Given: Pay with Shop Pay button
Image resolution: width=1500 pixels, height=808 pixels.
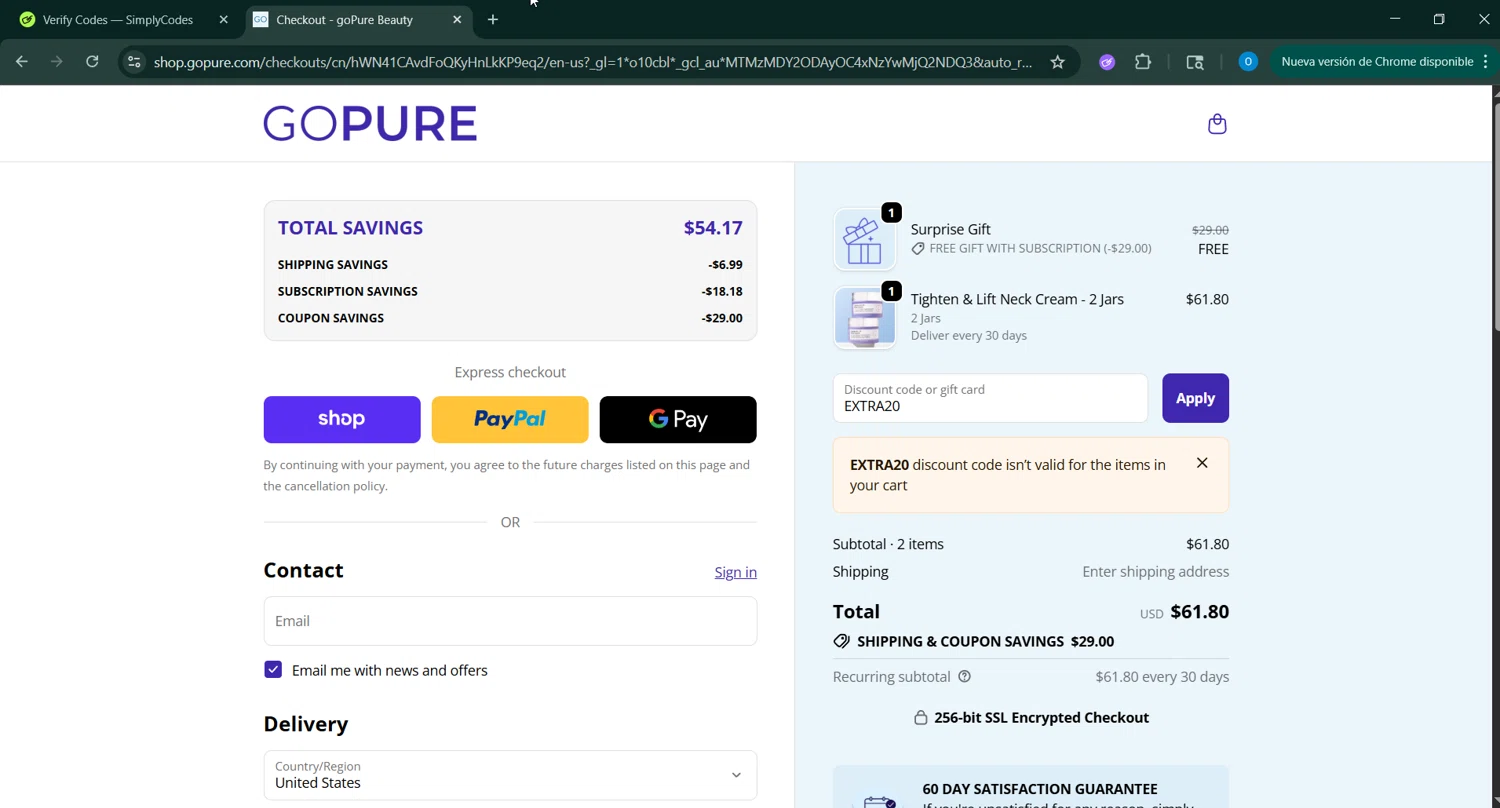Looking at the screenshot, I should pos(342,419).
